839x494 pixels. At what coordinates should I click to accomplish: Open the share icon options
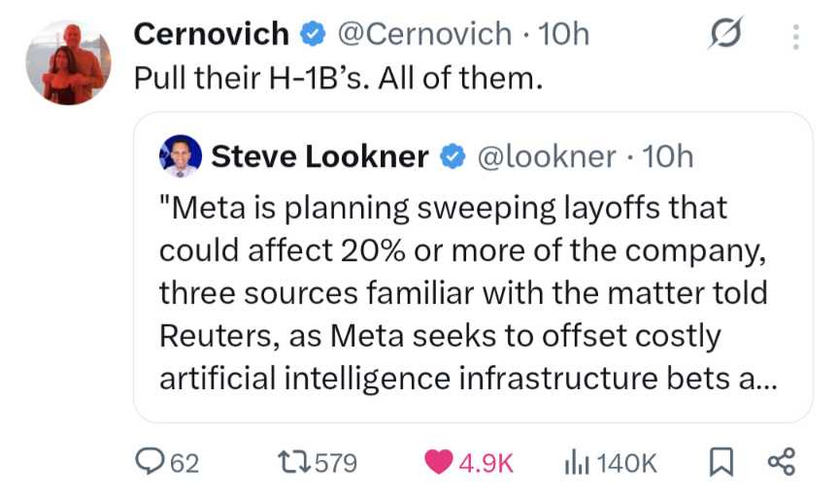(779, 462)
